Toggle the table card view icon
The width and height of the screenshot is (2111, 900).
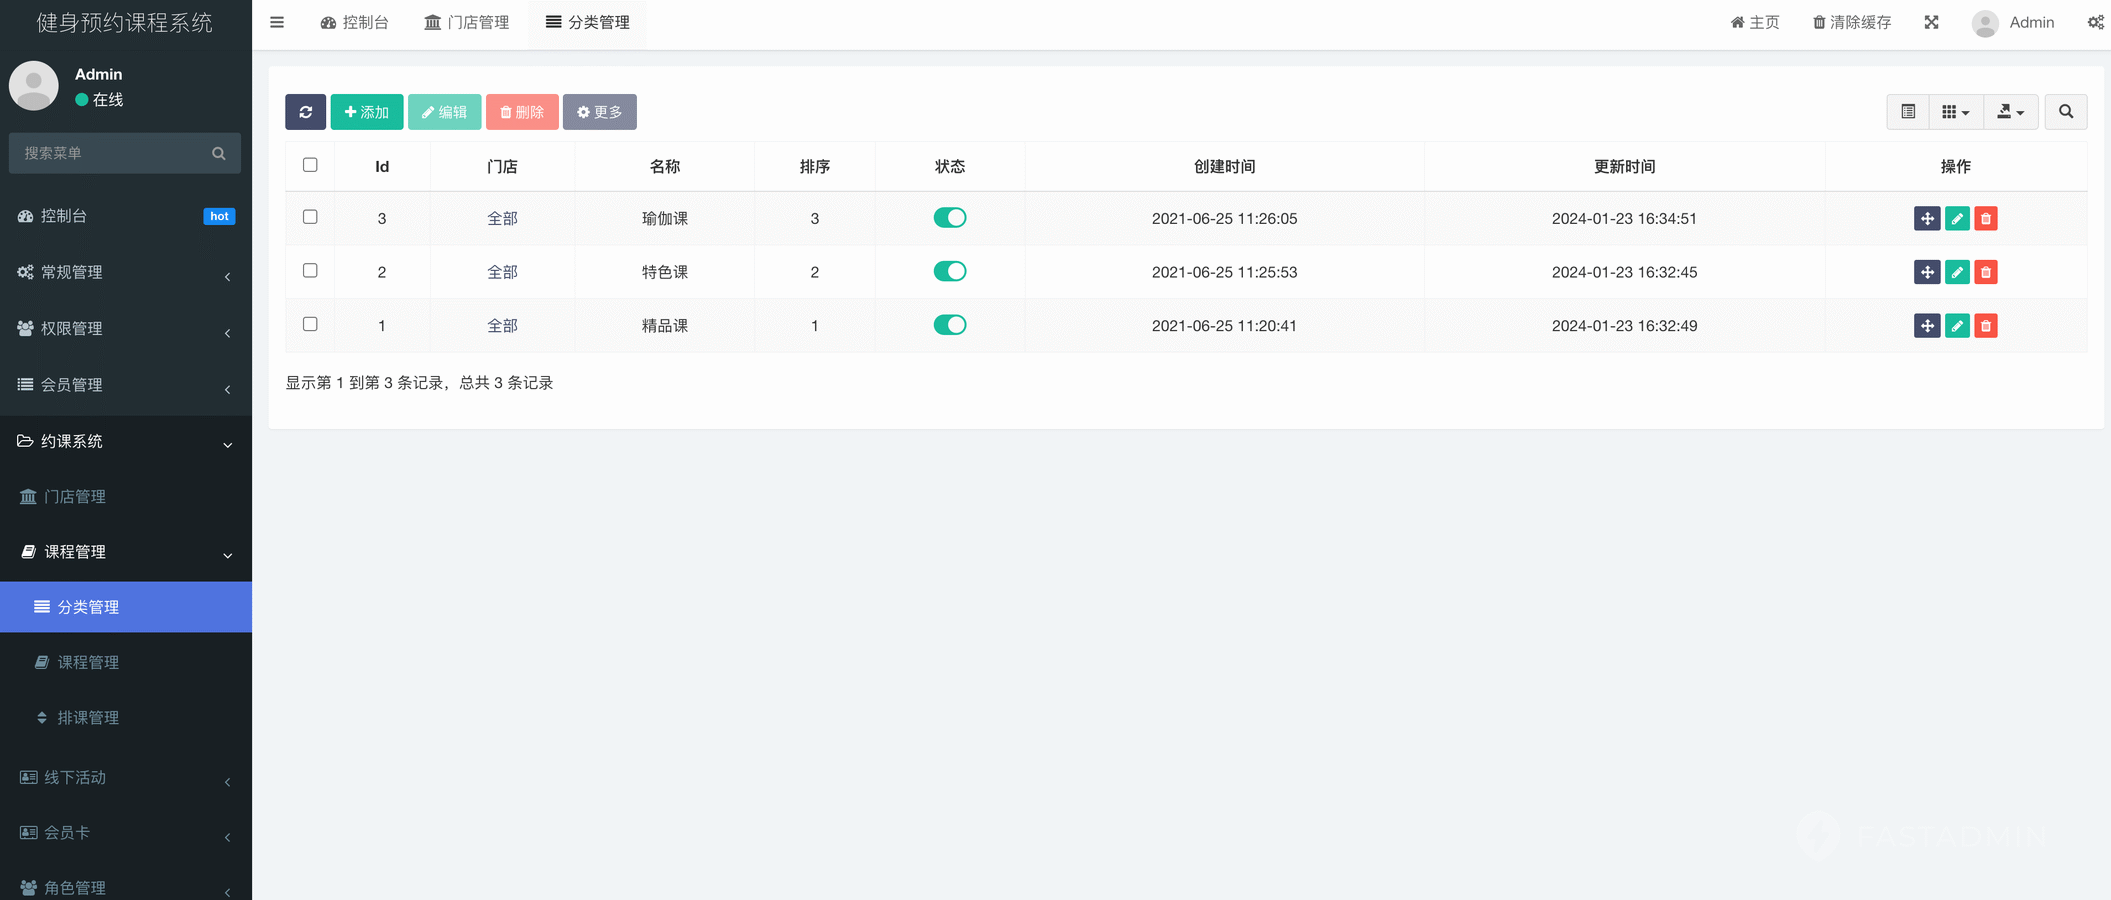tap(1908, 112)
